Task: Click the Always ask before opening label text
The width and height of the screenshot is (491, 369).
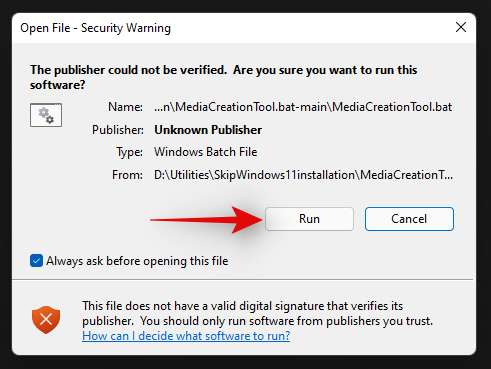Action: pyautogui.click(x=137, y=261)
